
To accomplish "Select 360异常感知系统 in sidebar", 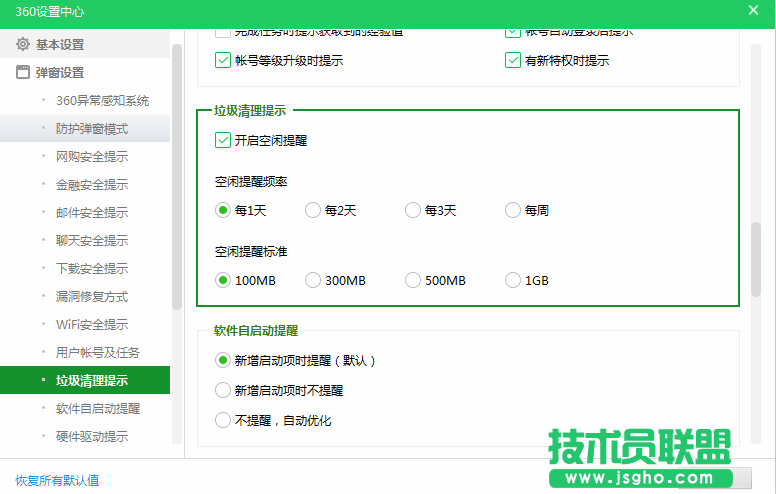I will (x=85, y=100).
